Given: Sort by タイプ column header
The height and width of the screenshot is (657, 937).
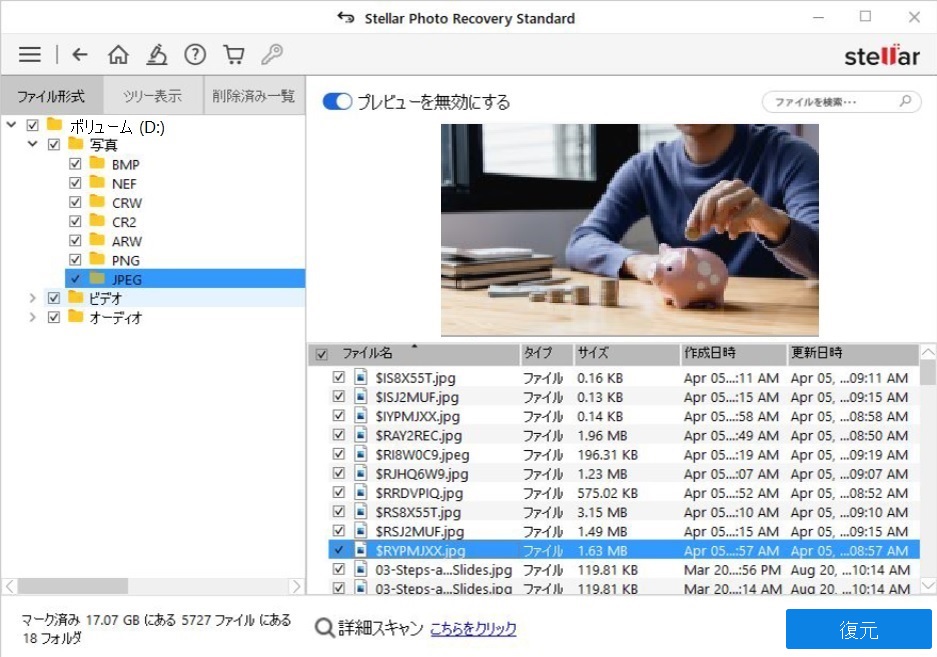Looking at the screenshot, I should [547, 354].
